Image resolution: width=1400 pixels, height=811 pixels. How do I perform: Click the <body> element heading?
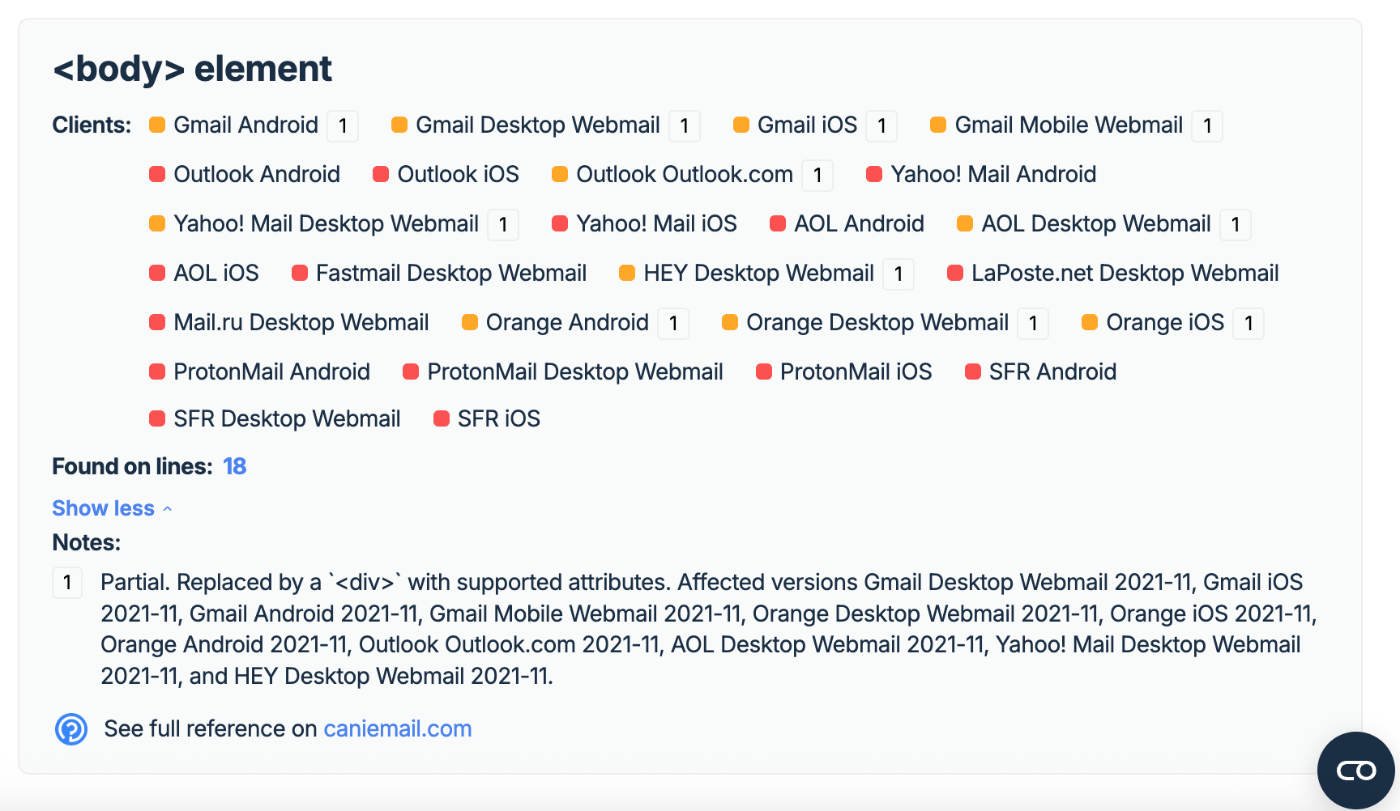coord(192,69)
